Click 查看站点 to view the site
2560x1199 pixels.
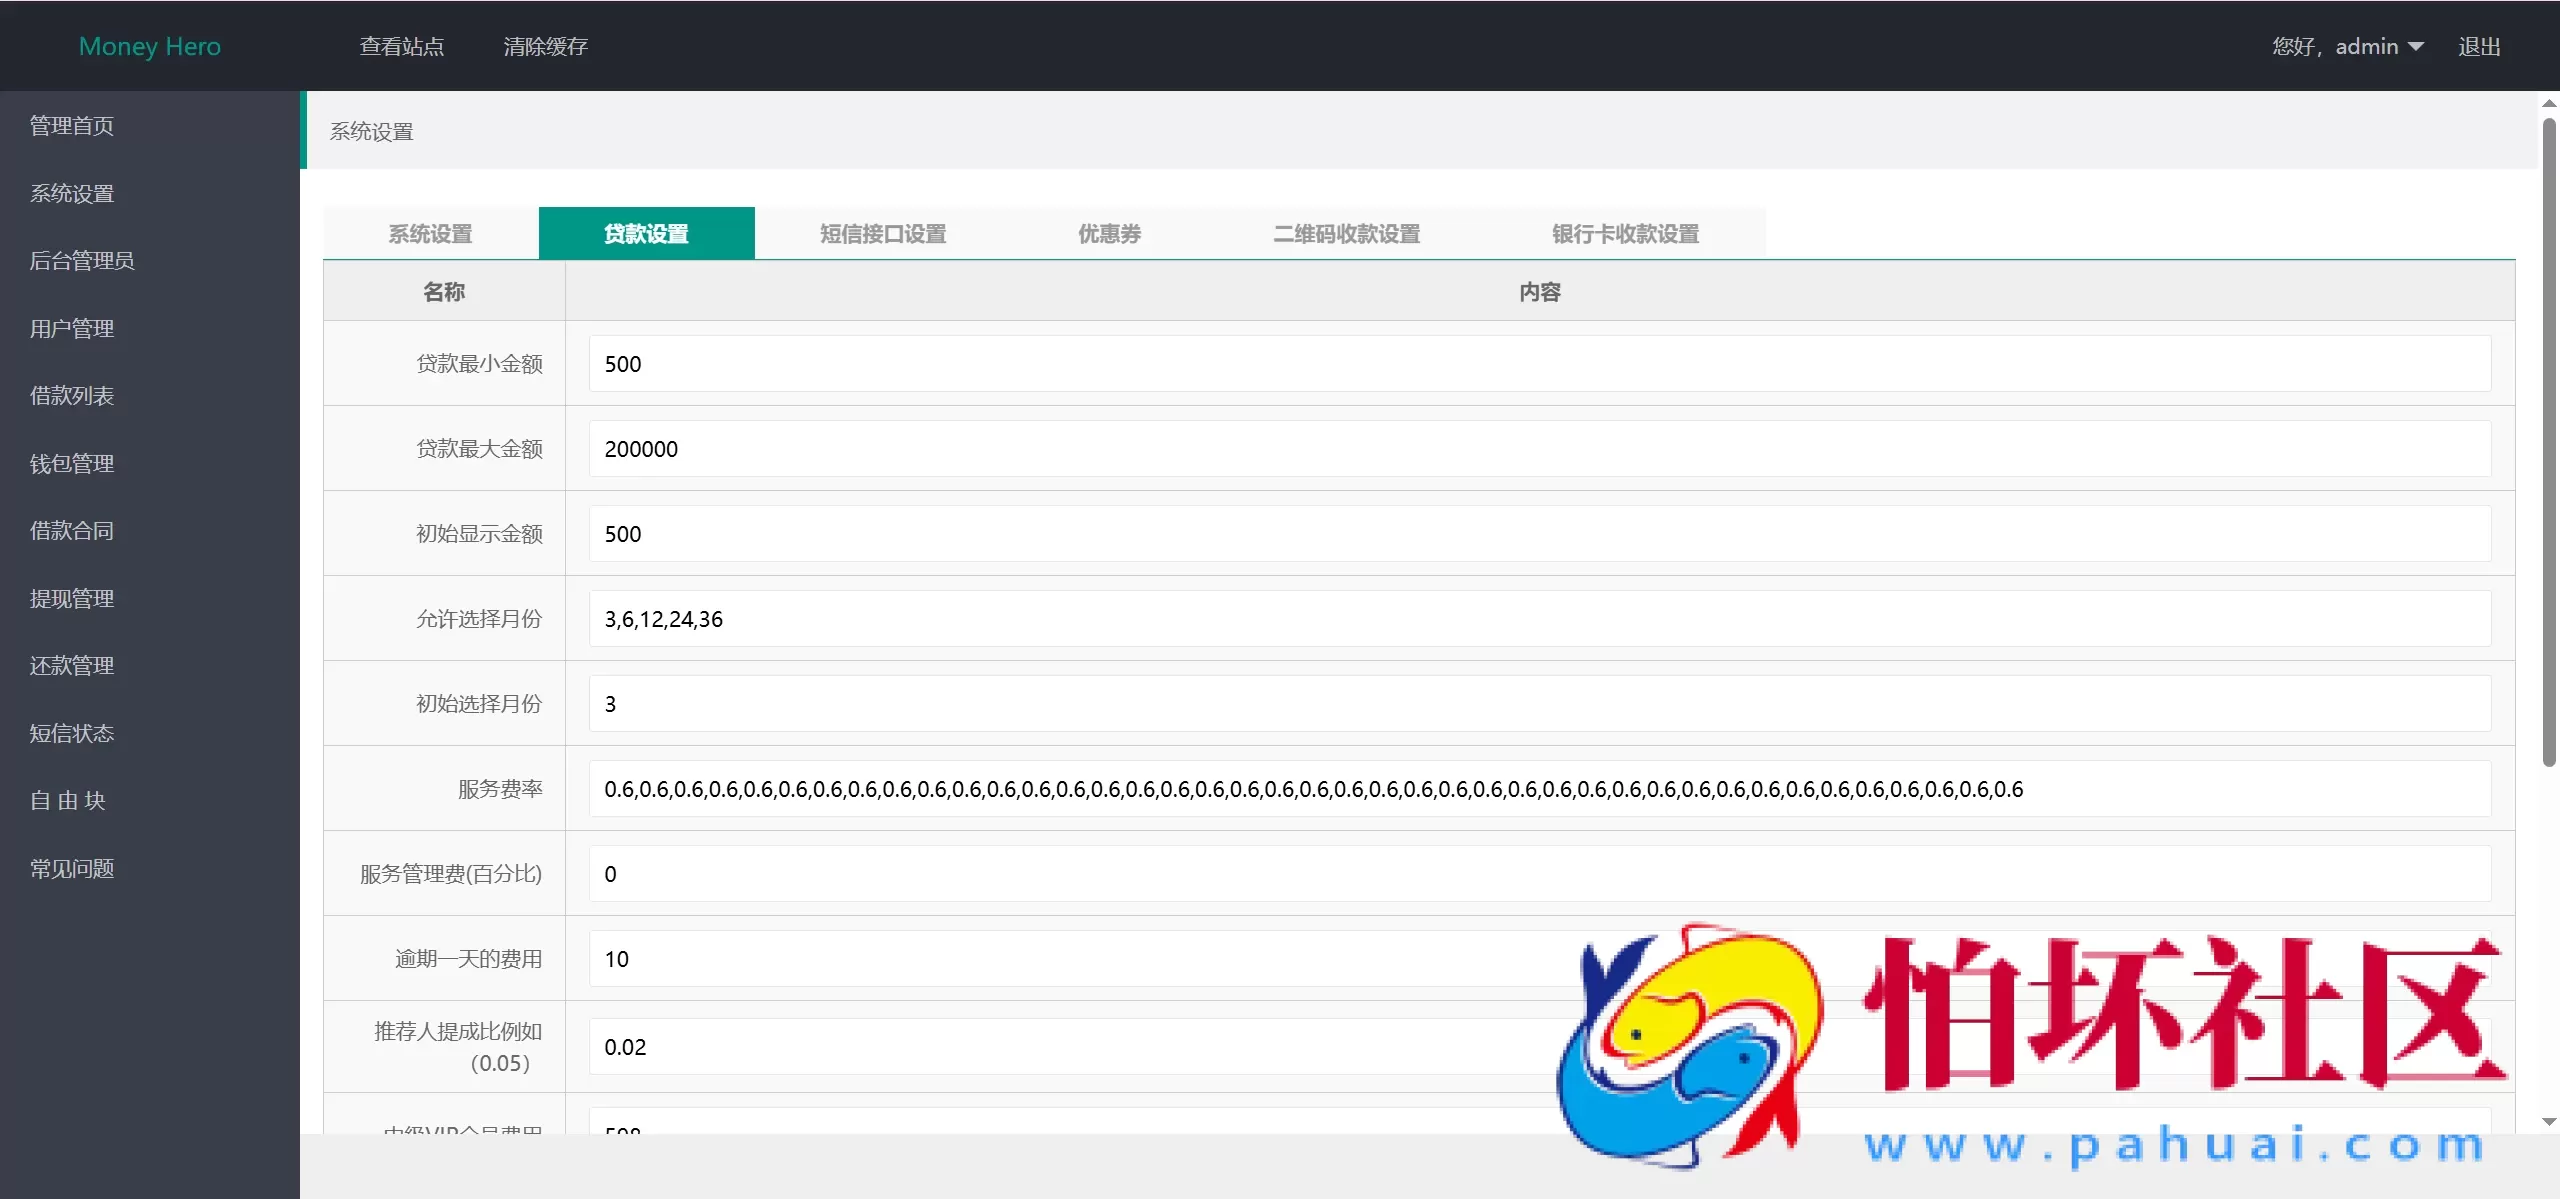401,45
